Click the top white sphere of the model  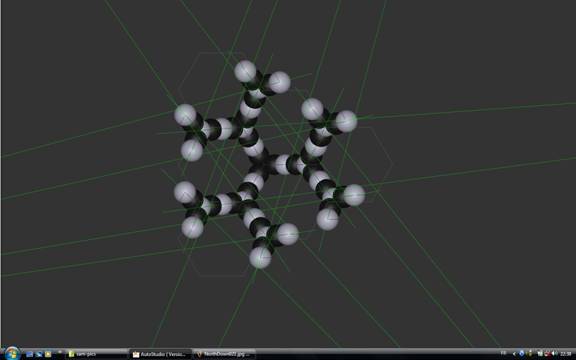245,71
